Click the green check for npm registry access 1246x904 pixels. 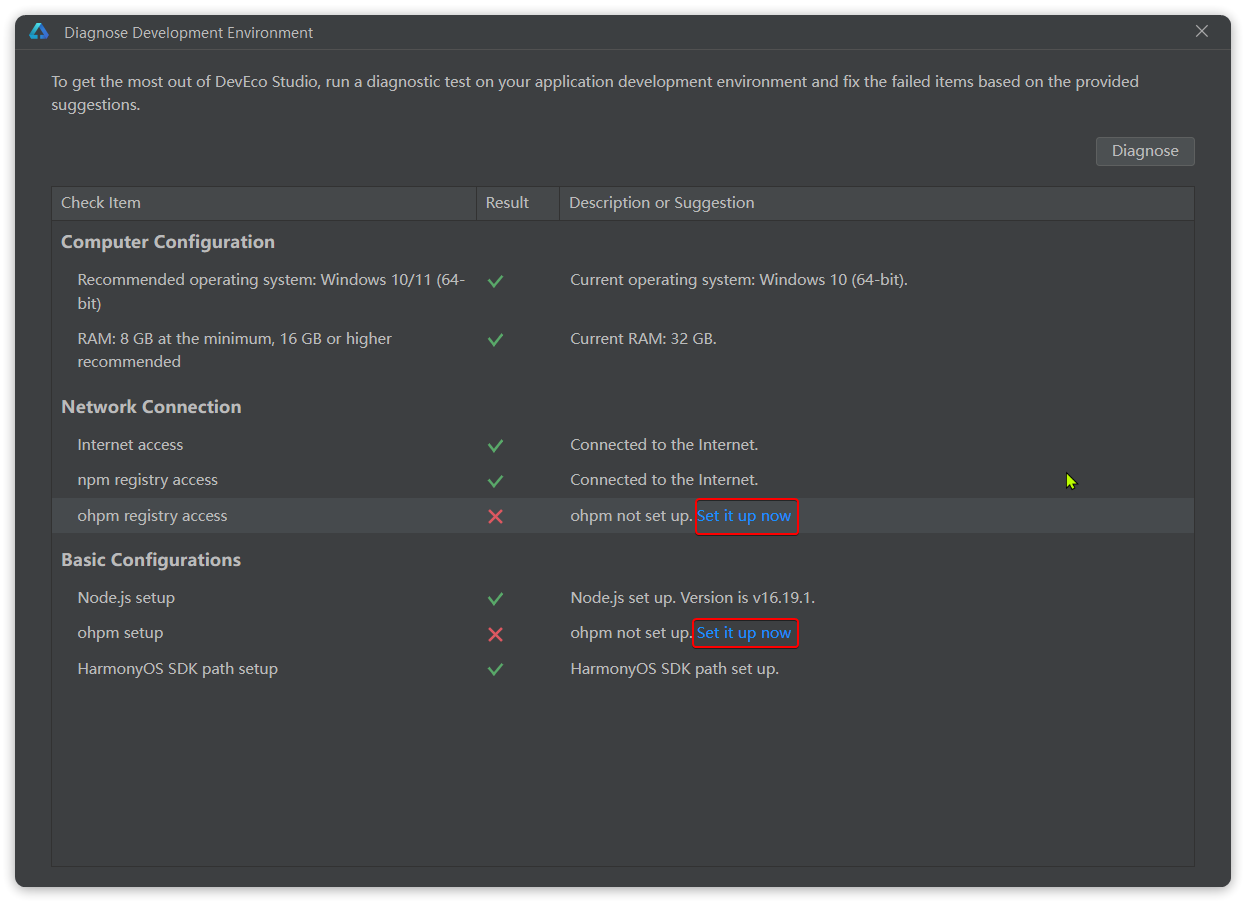[495, 481]
